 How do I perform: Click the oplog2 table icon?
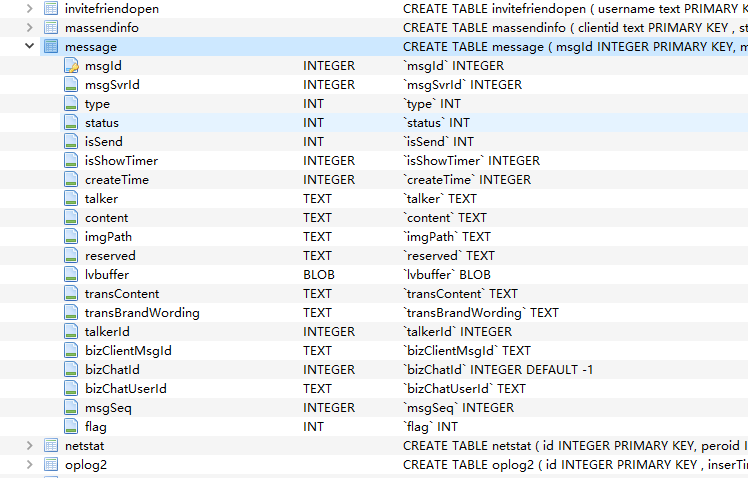(x=51, y=465)
